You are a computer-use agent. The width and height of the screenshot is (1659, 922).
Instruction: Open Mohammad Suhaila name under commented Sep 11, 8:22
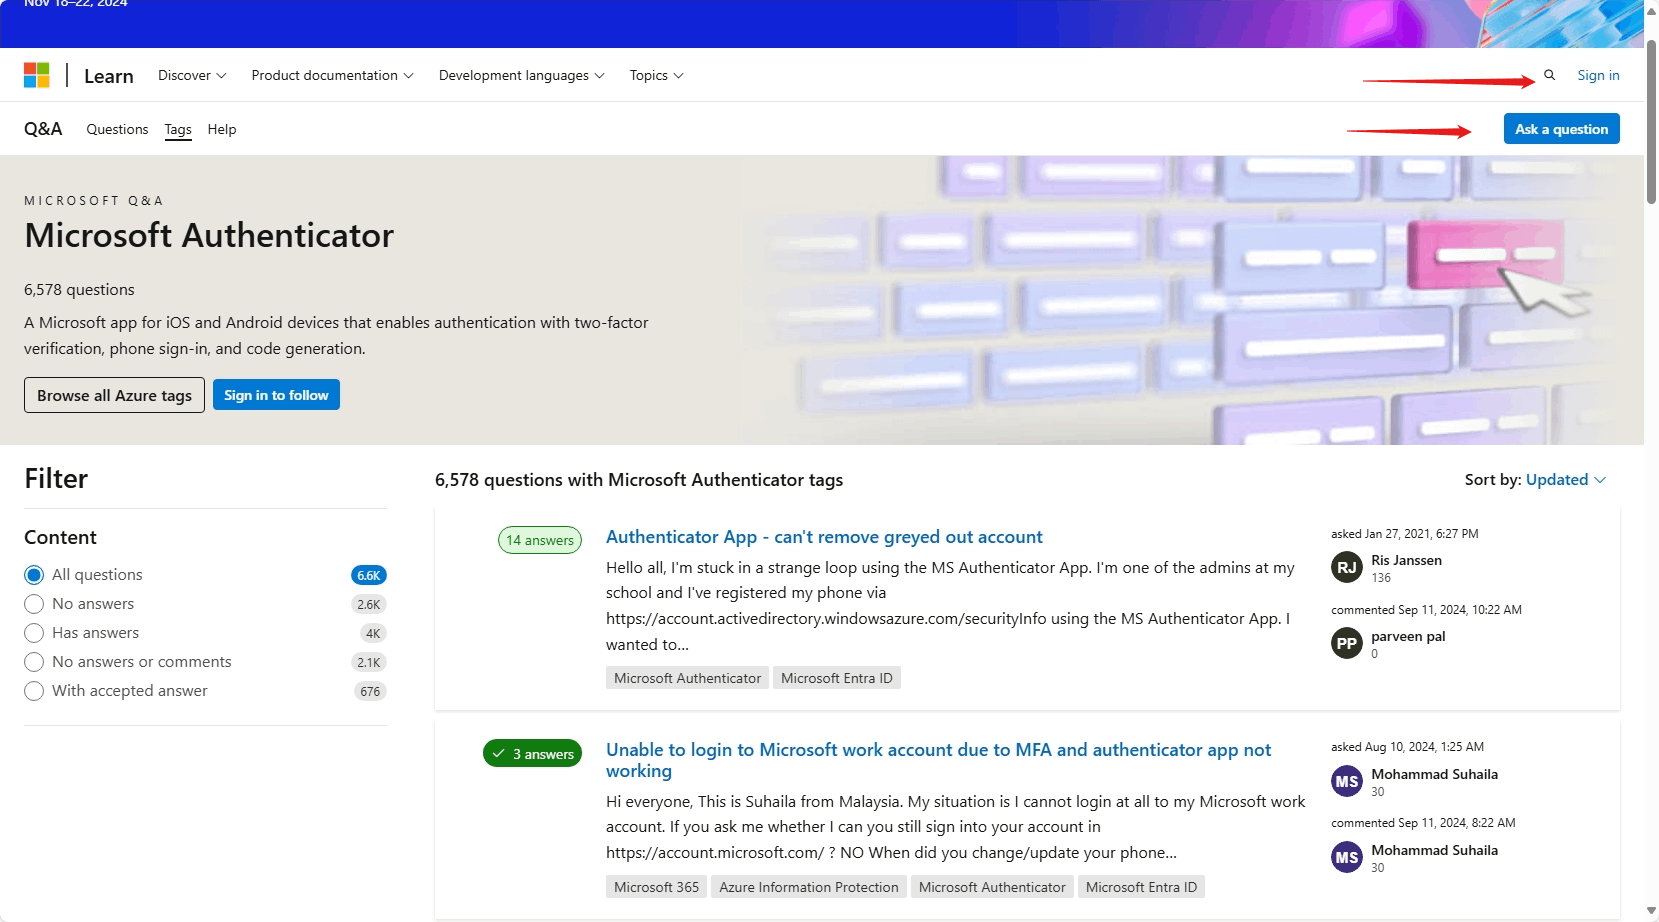[x=1434, y=850]
